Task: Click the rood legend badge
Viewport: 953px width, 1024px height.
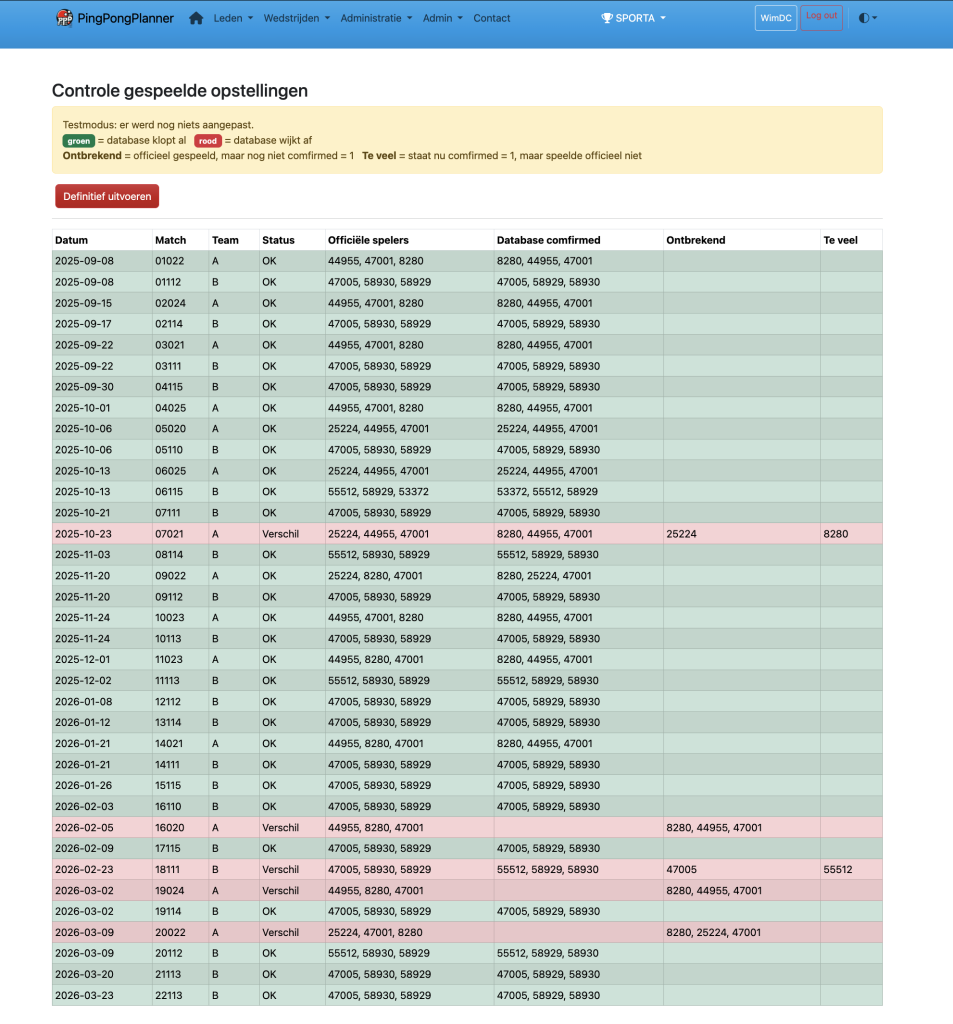Action: (208, 140)
